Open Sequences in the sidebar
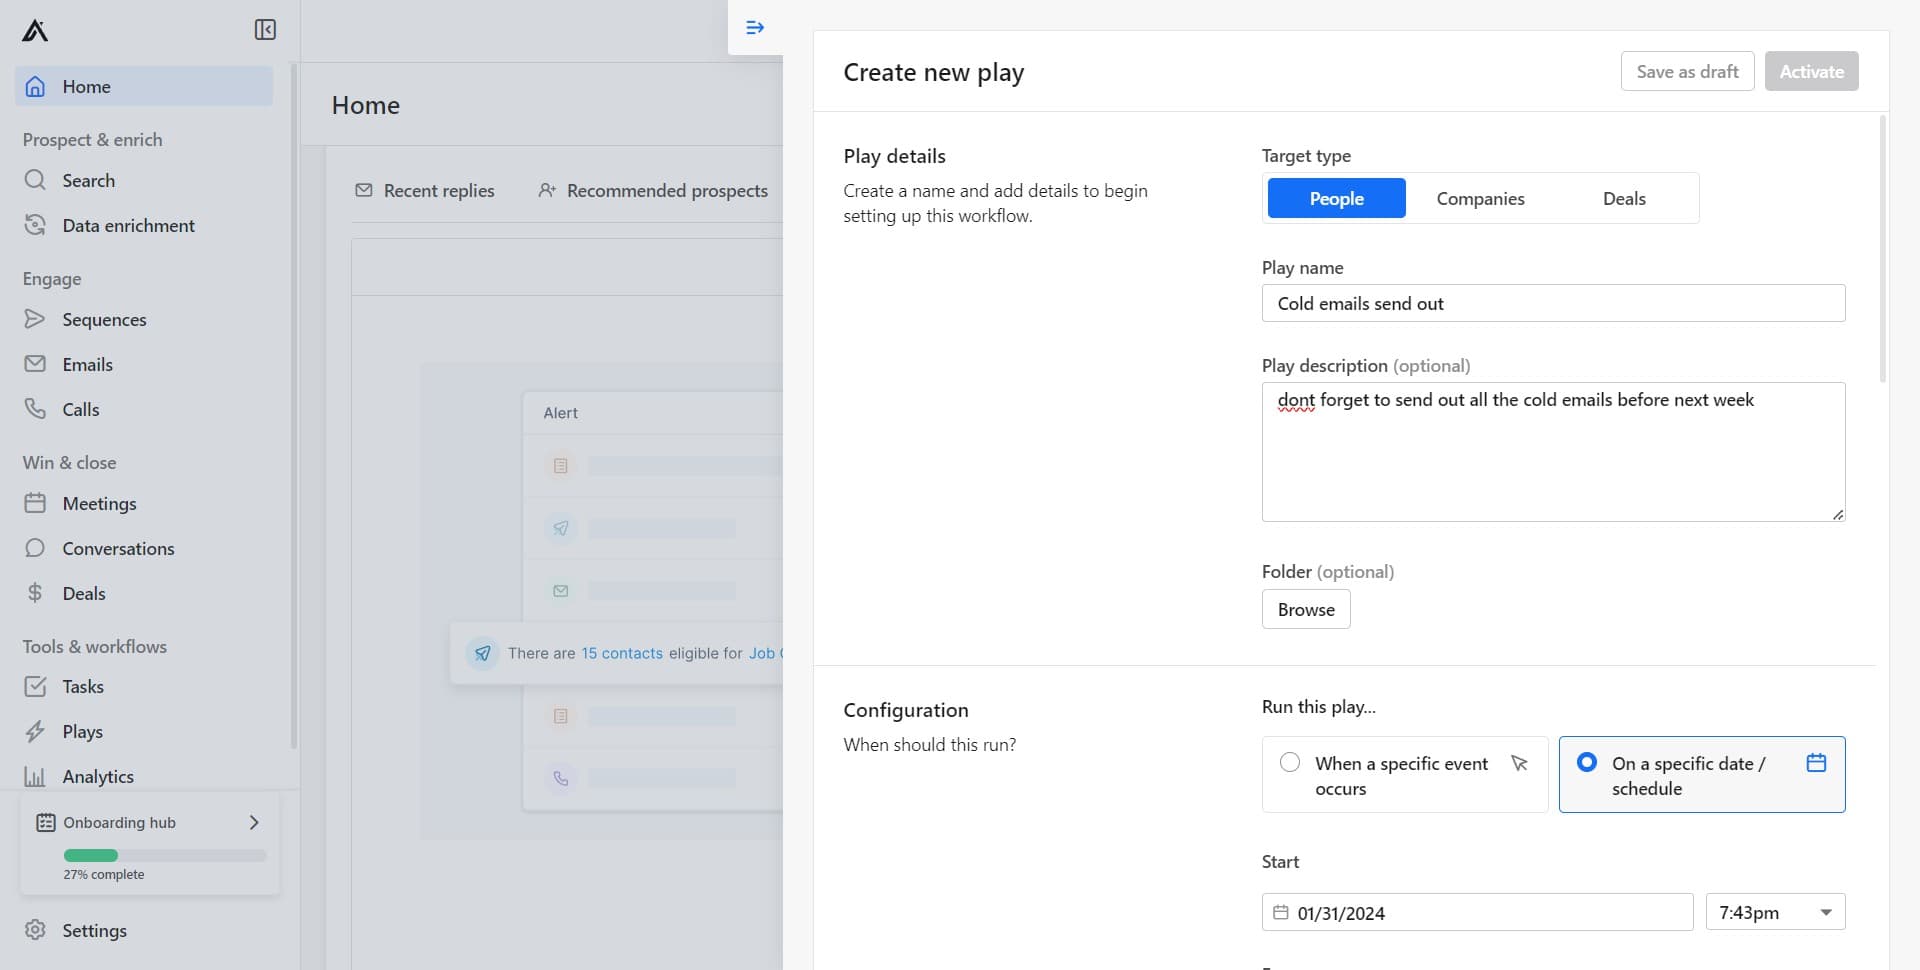The width and height of the screenshot is (1920, 970). point(104,320)
